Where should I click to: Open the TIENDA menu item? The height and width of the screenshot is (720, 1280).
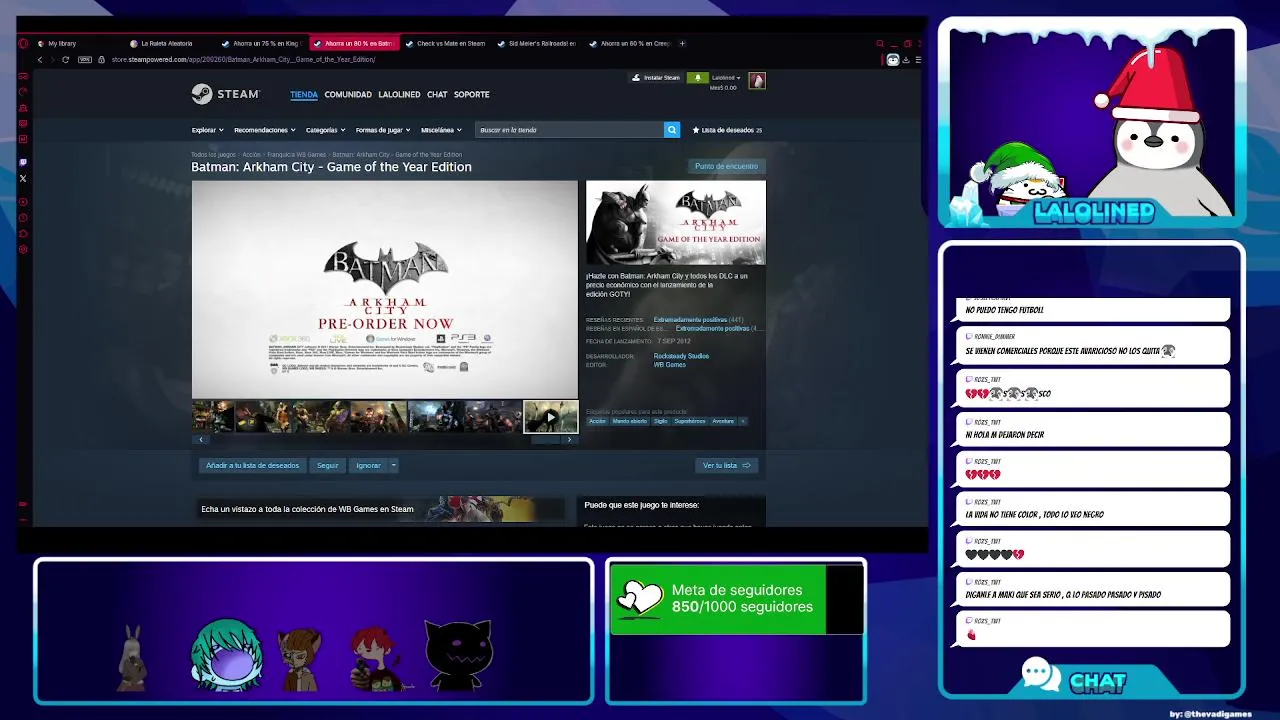point(304,95)
